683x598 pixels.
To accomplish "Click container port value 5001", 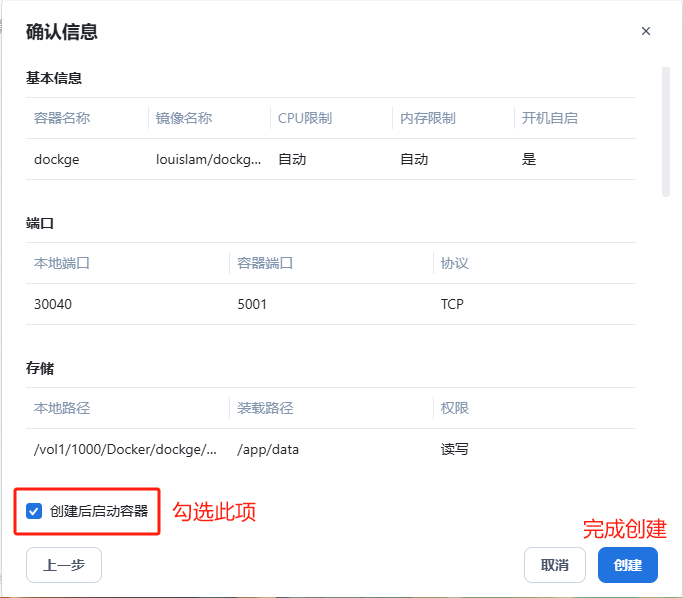I will (x=252, y=304).
